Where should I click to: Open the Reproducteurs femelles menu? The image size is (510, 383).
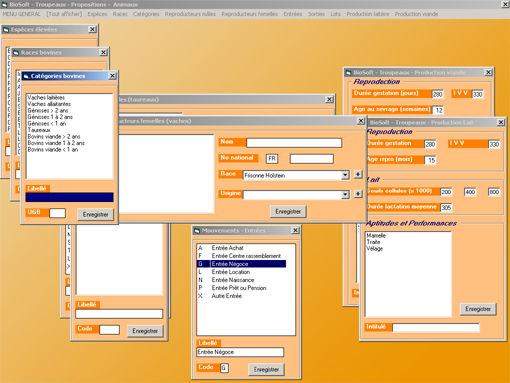249,14
